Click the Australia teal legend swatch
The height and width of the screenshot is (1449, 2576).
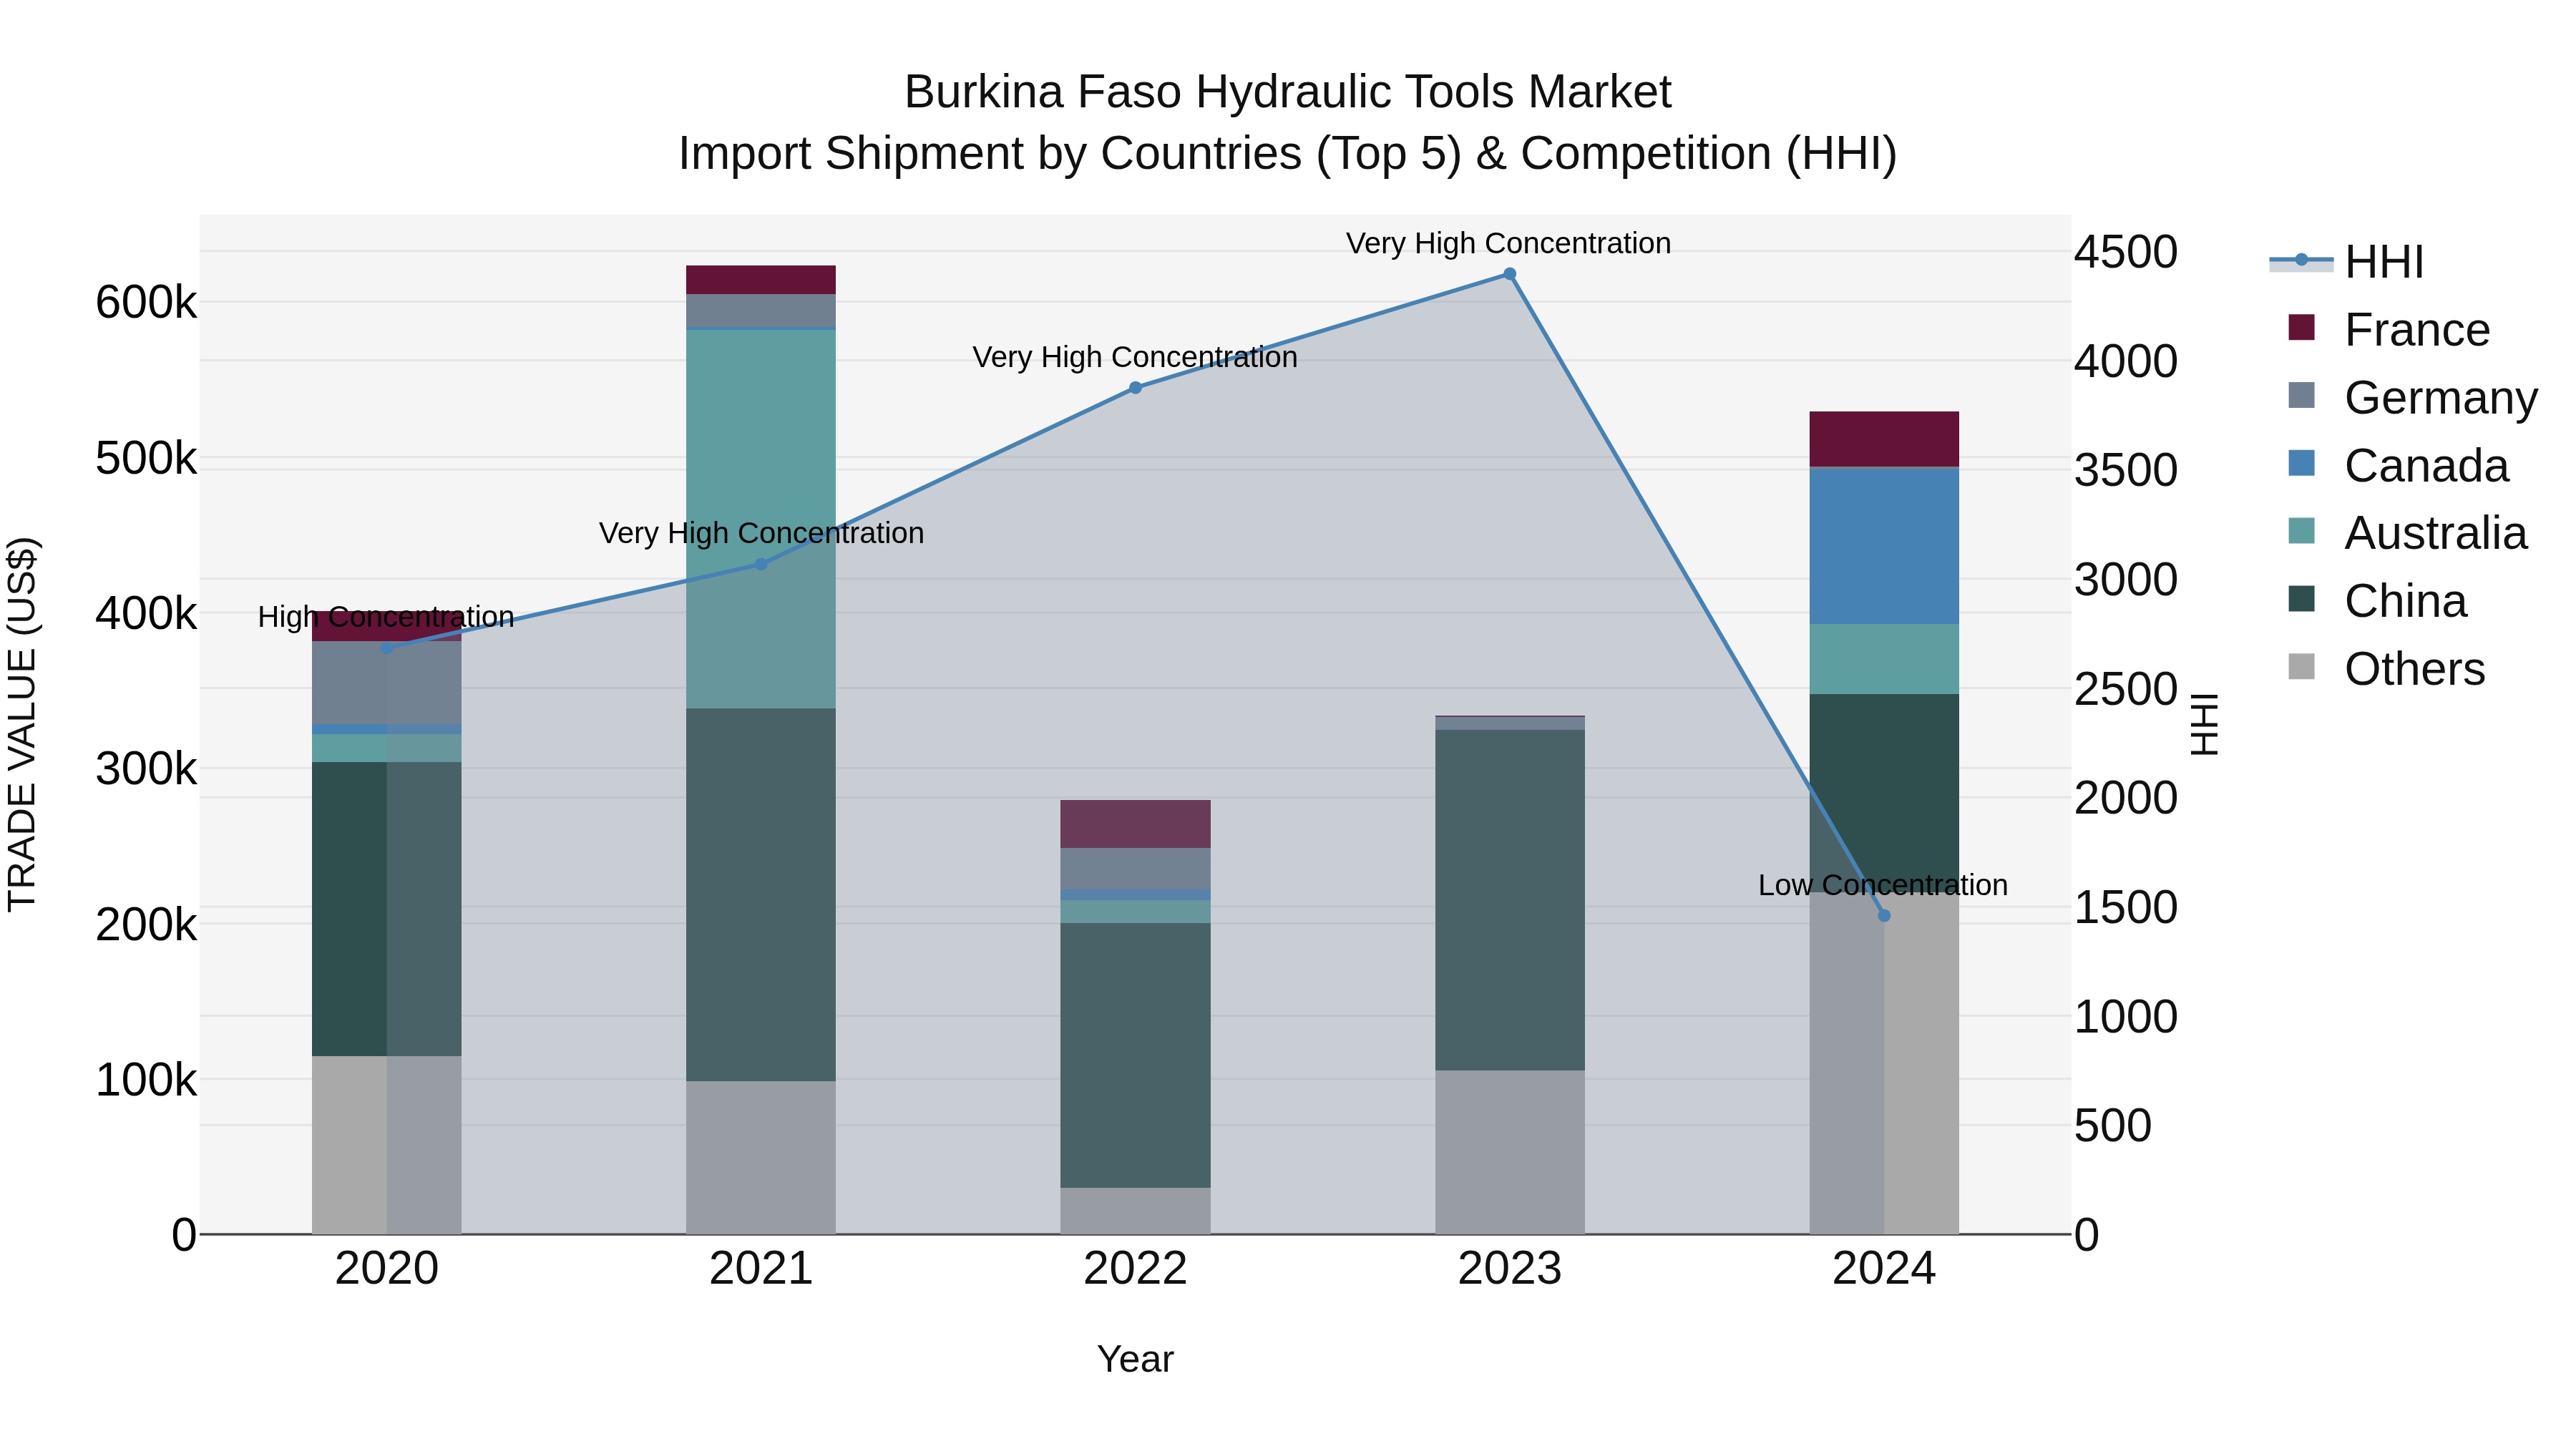tap(2301, 531)
